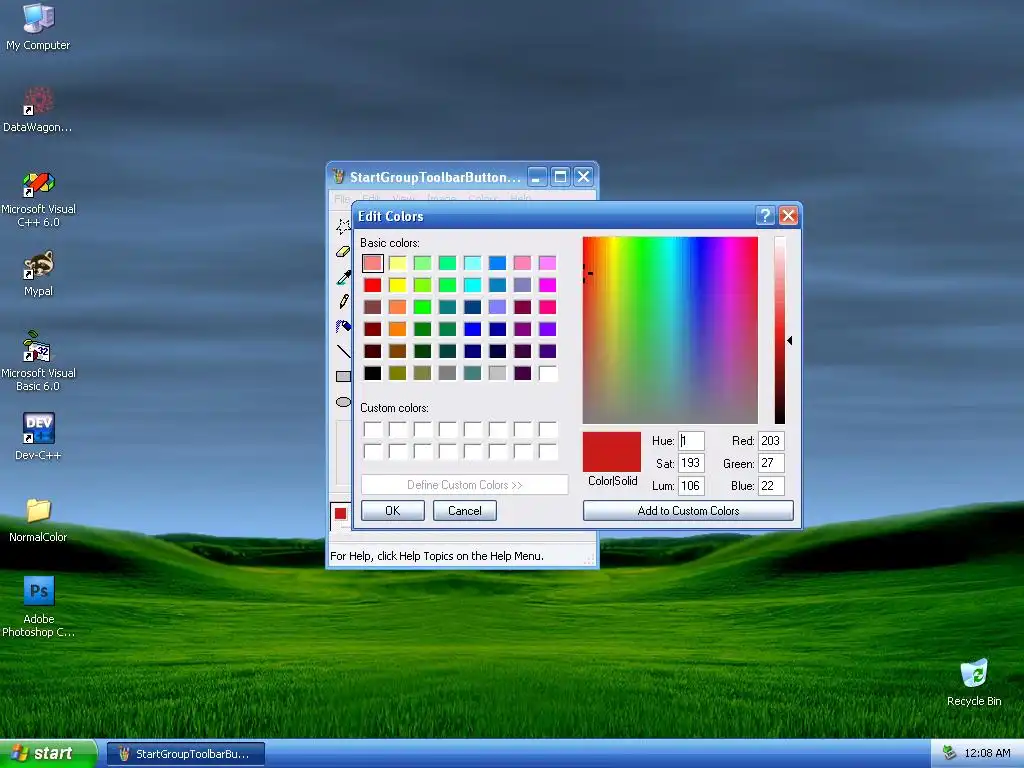This screenshot has width=1024, height=768.
Task: Choose the magenta basic color swatch
Action: 548,285
